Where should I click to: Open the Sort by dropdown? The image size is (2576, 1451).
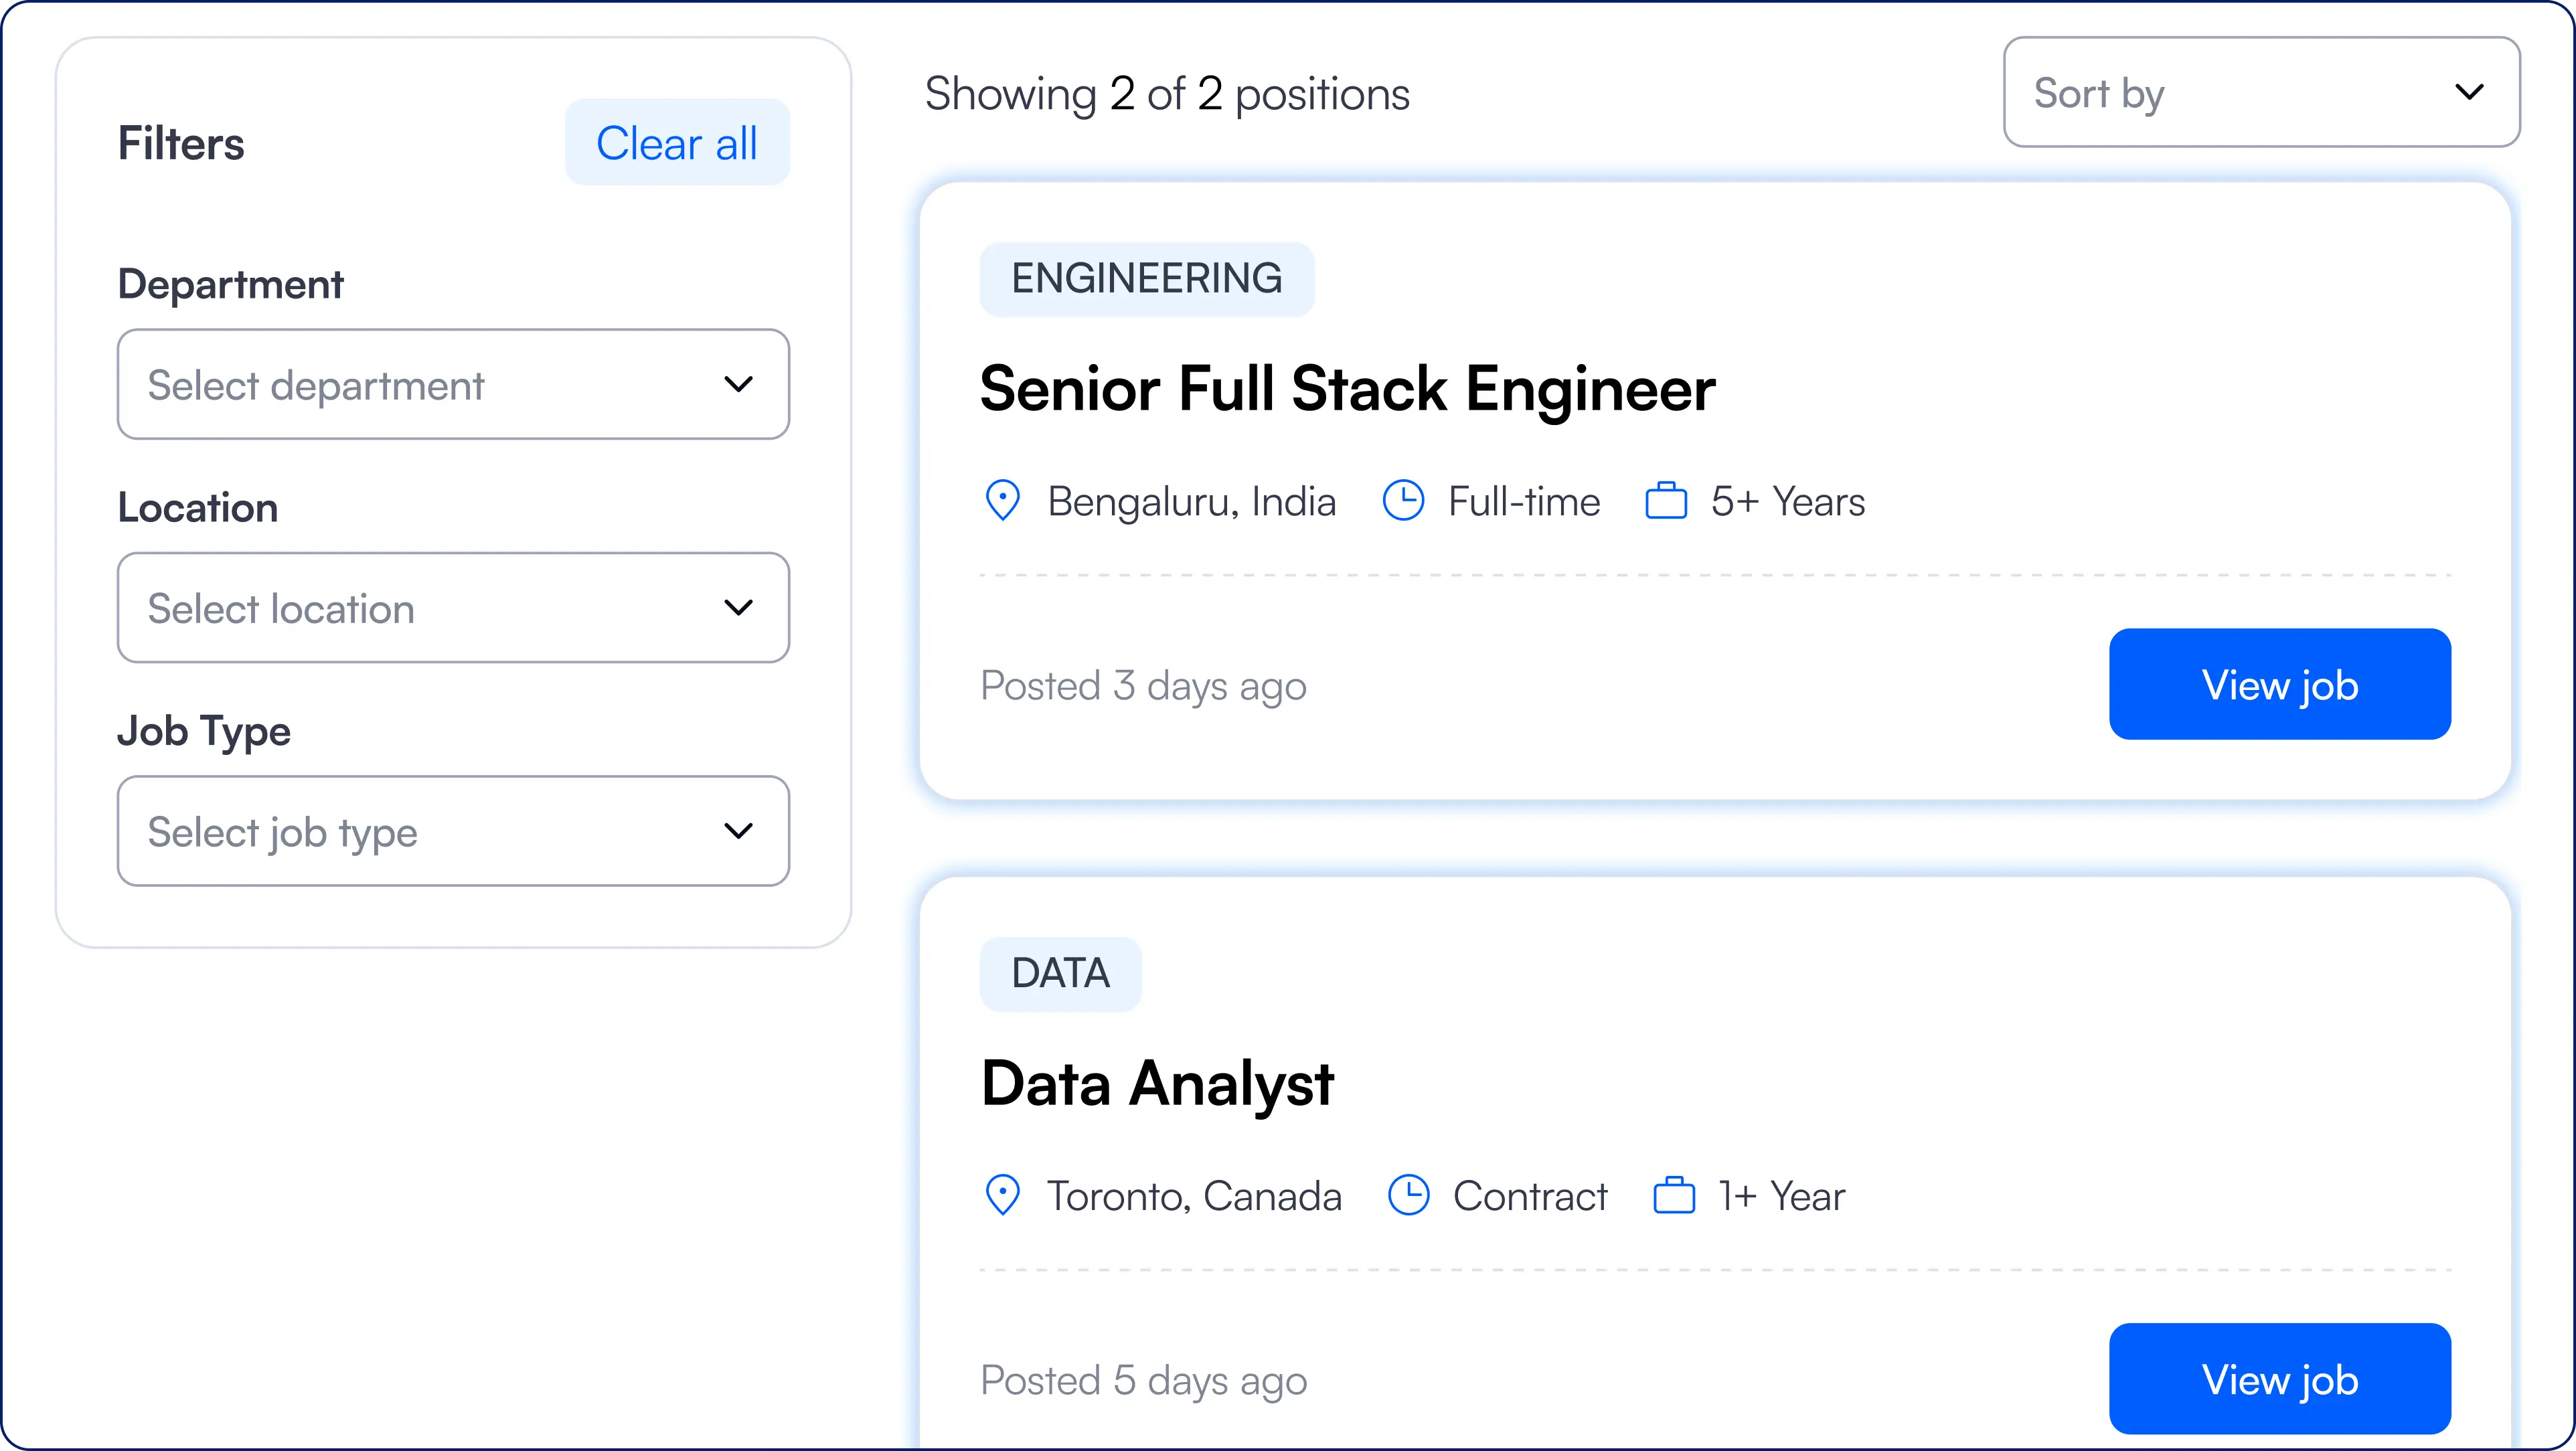[x=2260, y=92]
